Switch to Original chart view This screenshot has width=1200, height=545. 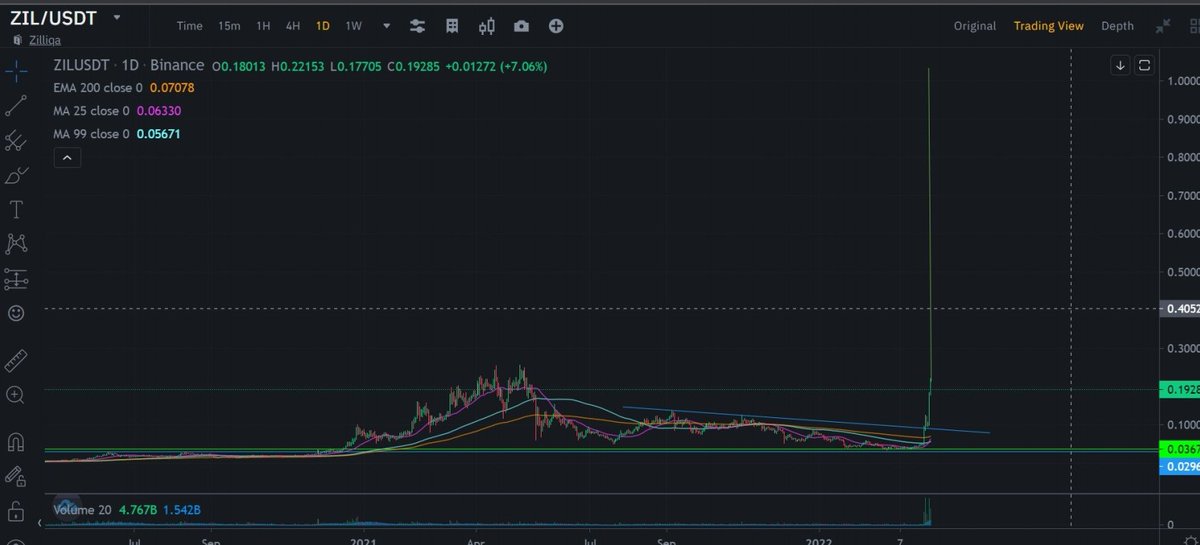[x=974, y=26]
